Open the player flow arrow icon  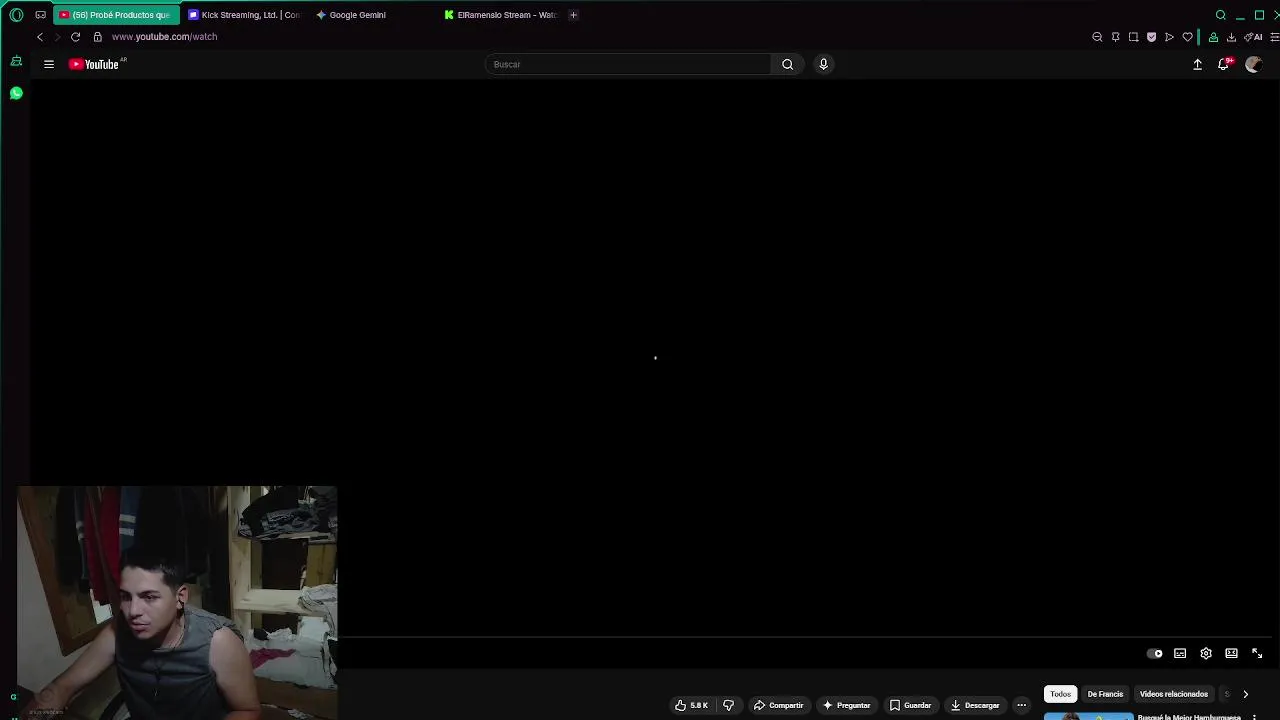click(1169, 37)
